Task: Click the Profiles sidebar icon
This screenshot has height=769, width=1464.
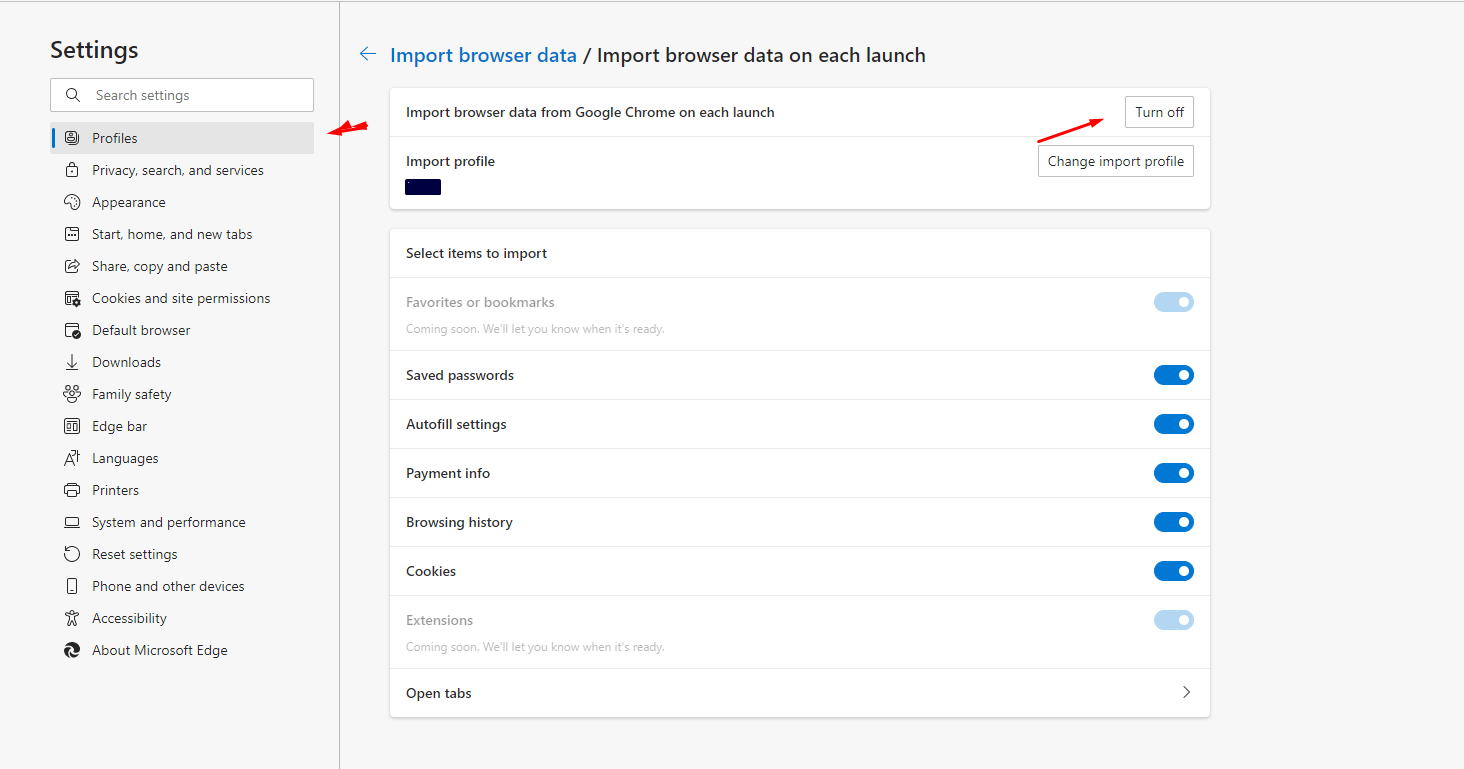Action: click(71, 138)
